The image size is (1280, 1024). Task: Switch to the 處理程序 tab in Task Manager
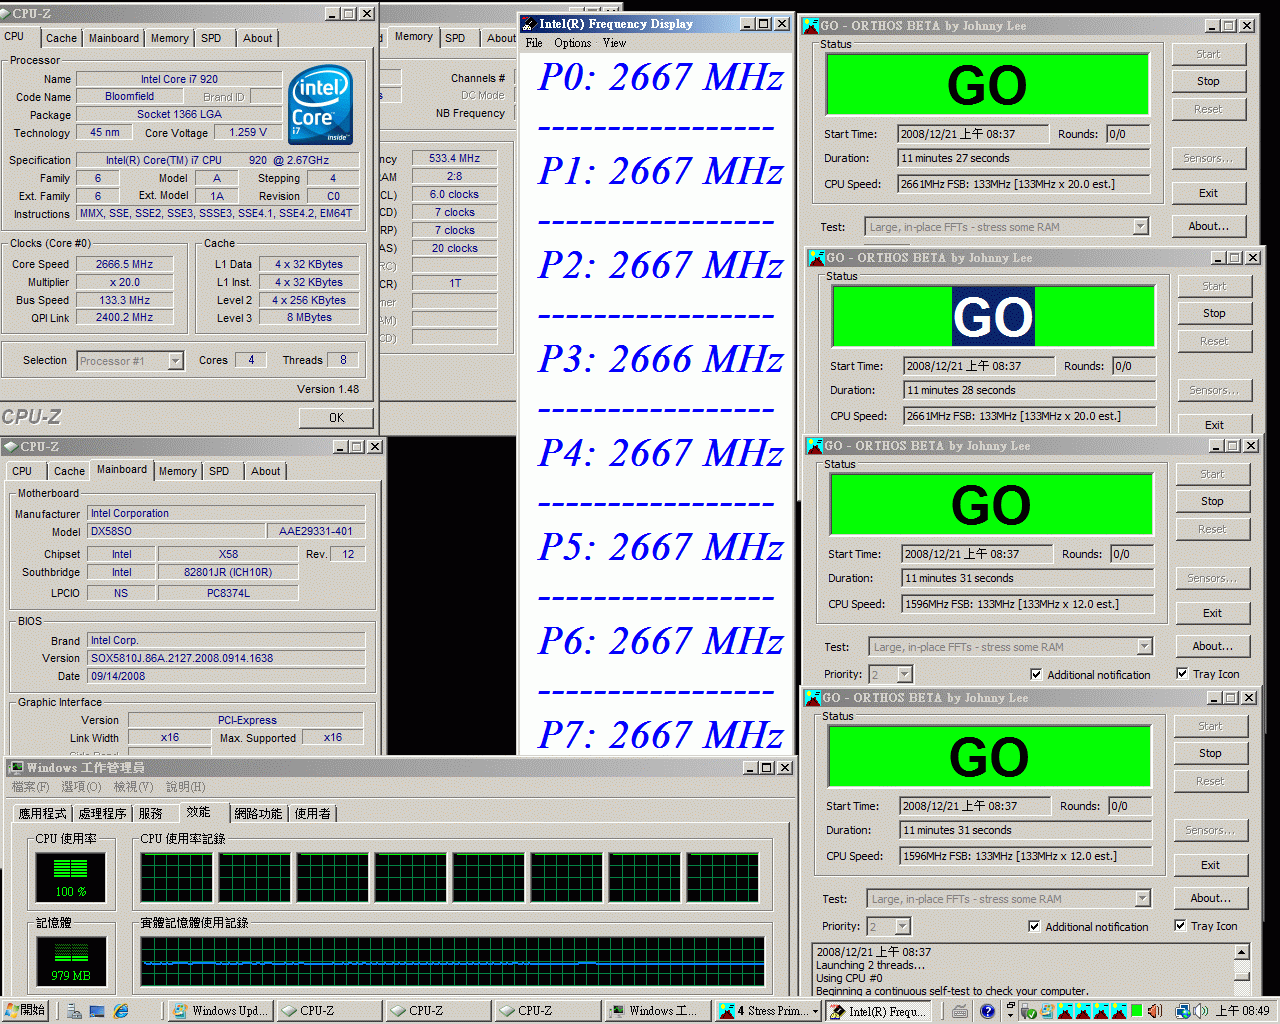(x=102, y=814)
